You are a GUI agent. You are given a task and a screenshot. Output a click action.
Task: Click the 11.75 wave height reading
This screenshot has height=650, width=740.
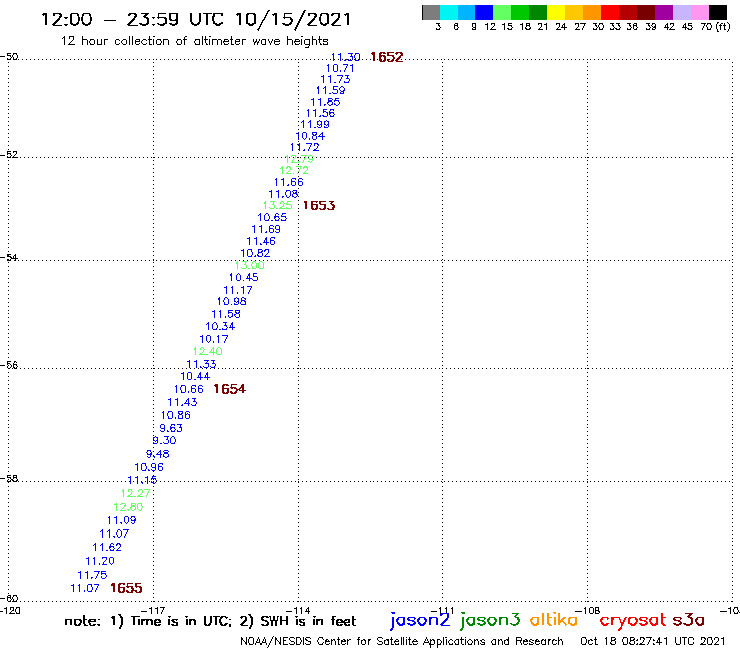click(x=92, y=575)
